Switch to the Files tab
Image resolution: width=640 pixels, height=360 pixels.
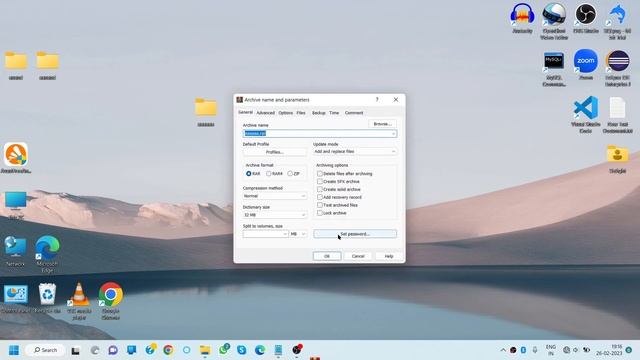pos(301,113)
